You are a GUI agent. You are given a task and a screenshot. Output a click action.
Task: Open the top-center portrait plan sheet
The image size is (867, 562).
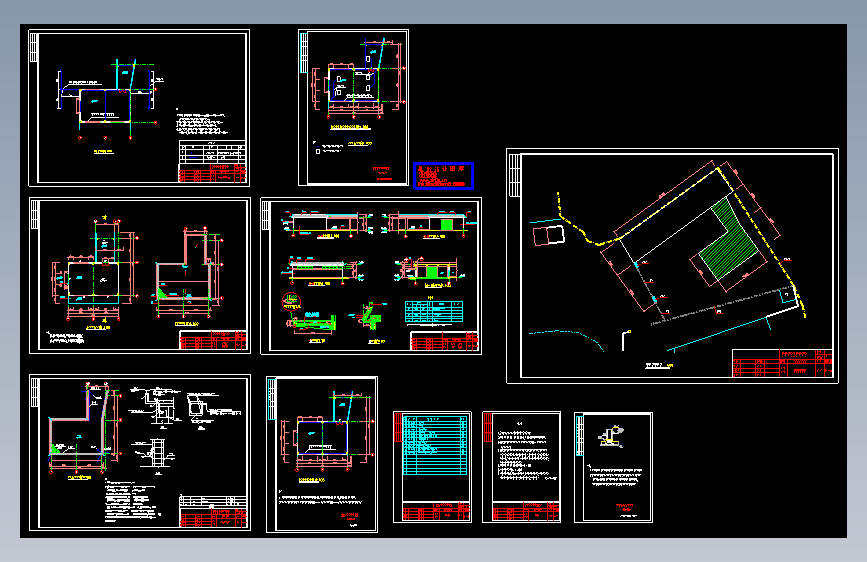click(x=353, y=107)
